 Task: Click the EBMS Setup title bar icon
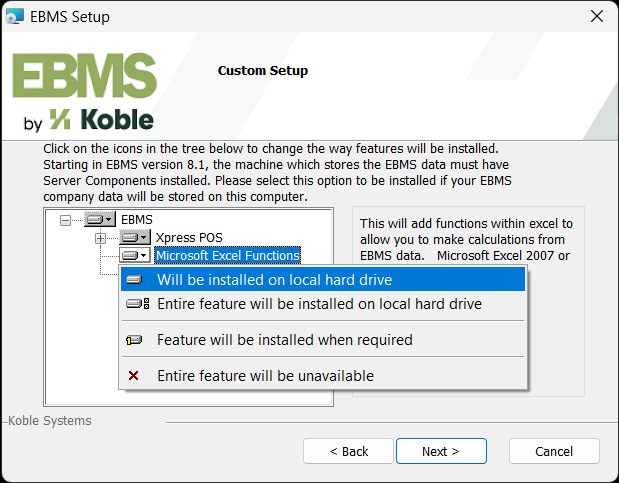coord(17,17)
